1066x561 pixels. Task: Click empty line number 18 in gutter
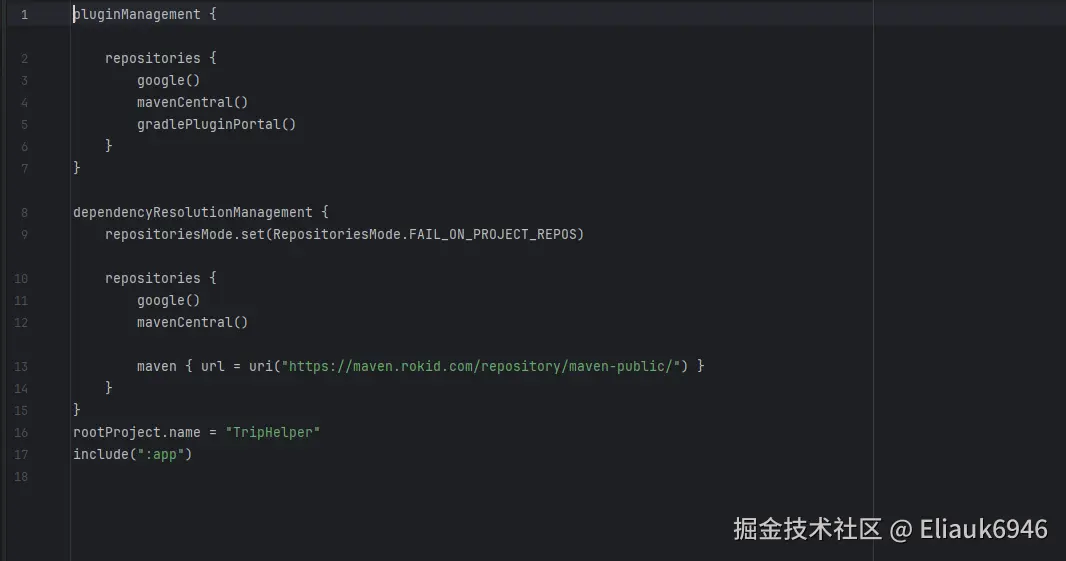click(x=22, y=476)
